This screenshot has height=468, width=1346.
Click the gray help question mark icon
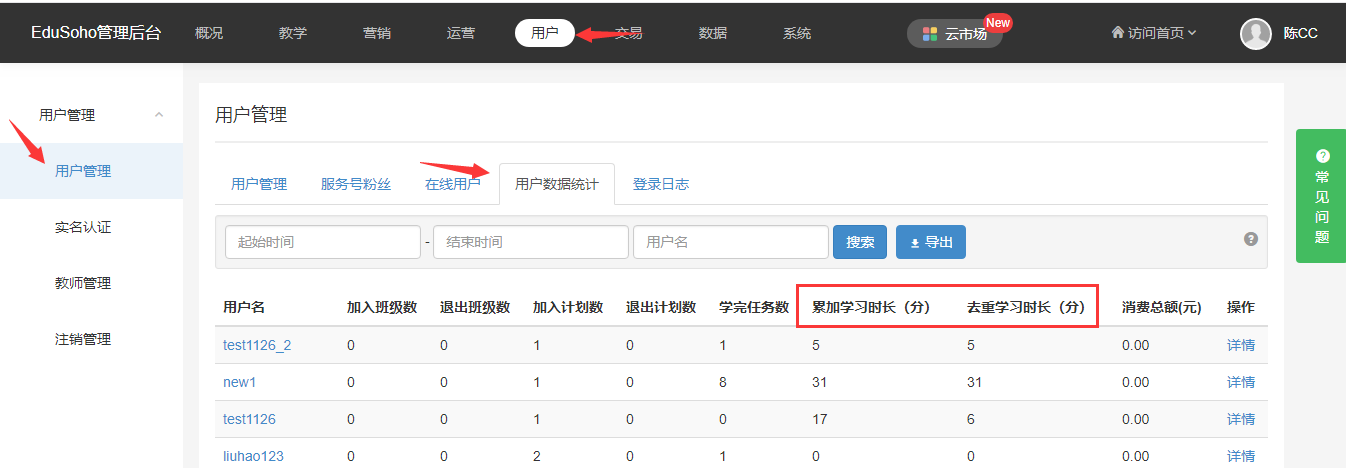point(1250,239)
